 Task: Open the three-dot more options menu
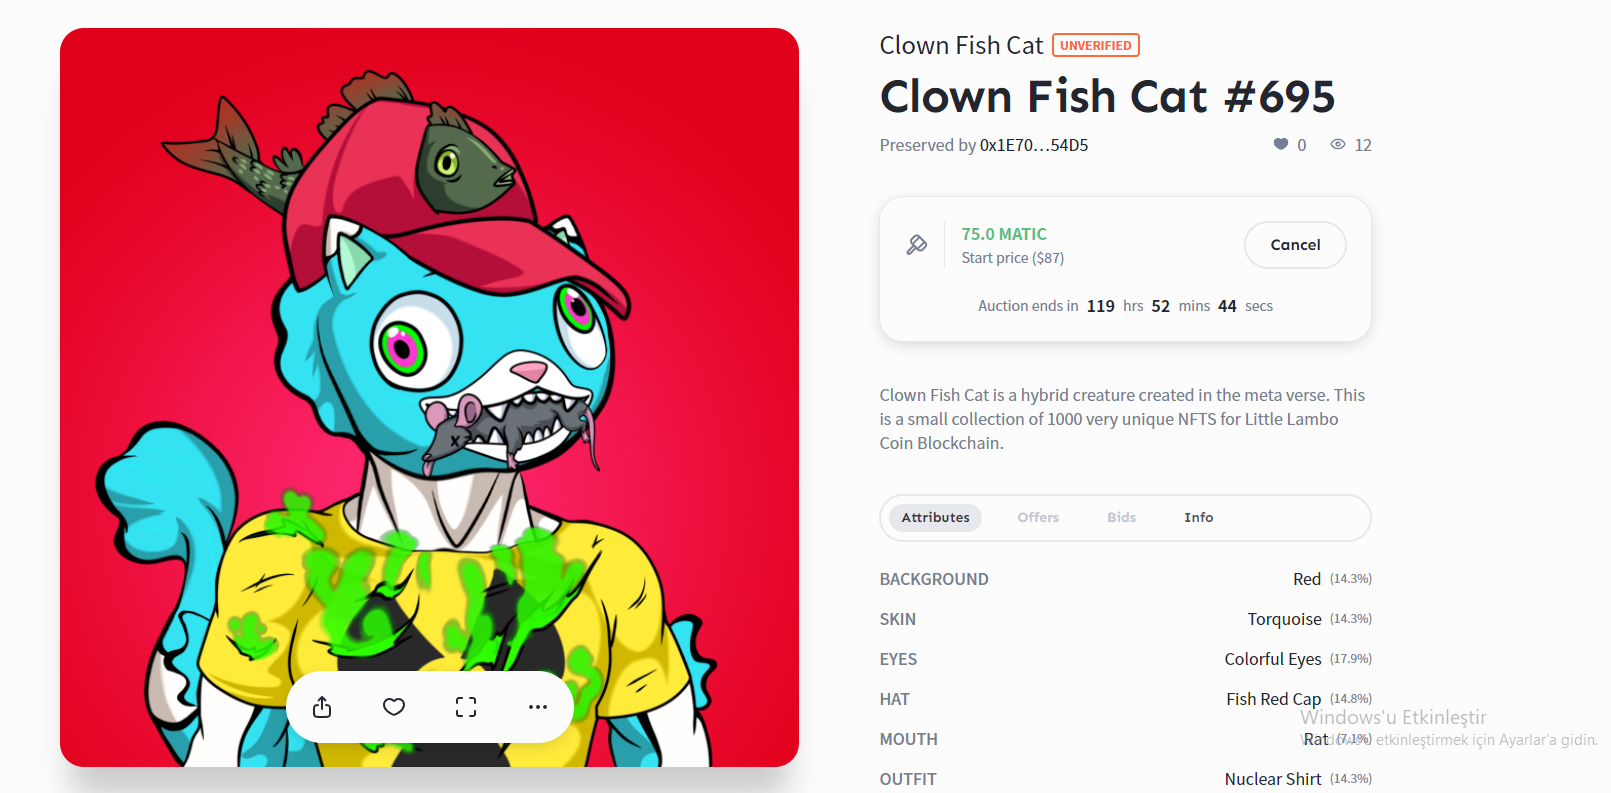tap(538, 707)
